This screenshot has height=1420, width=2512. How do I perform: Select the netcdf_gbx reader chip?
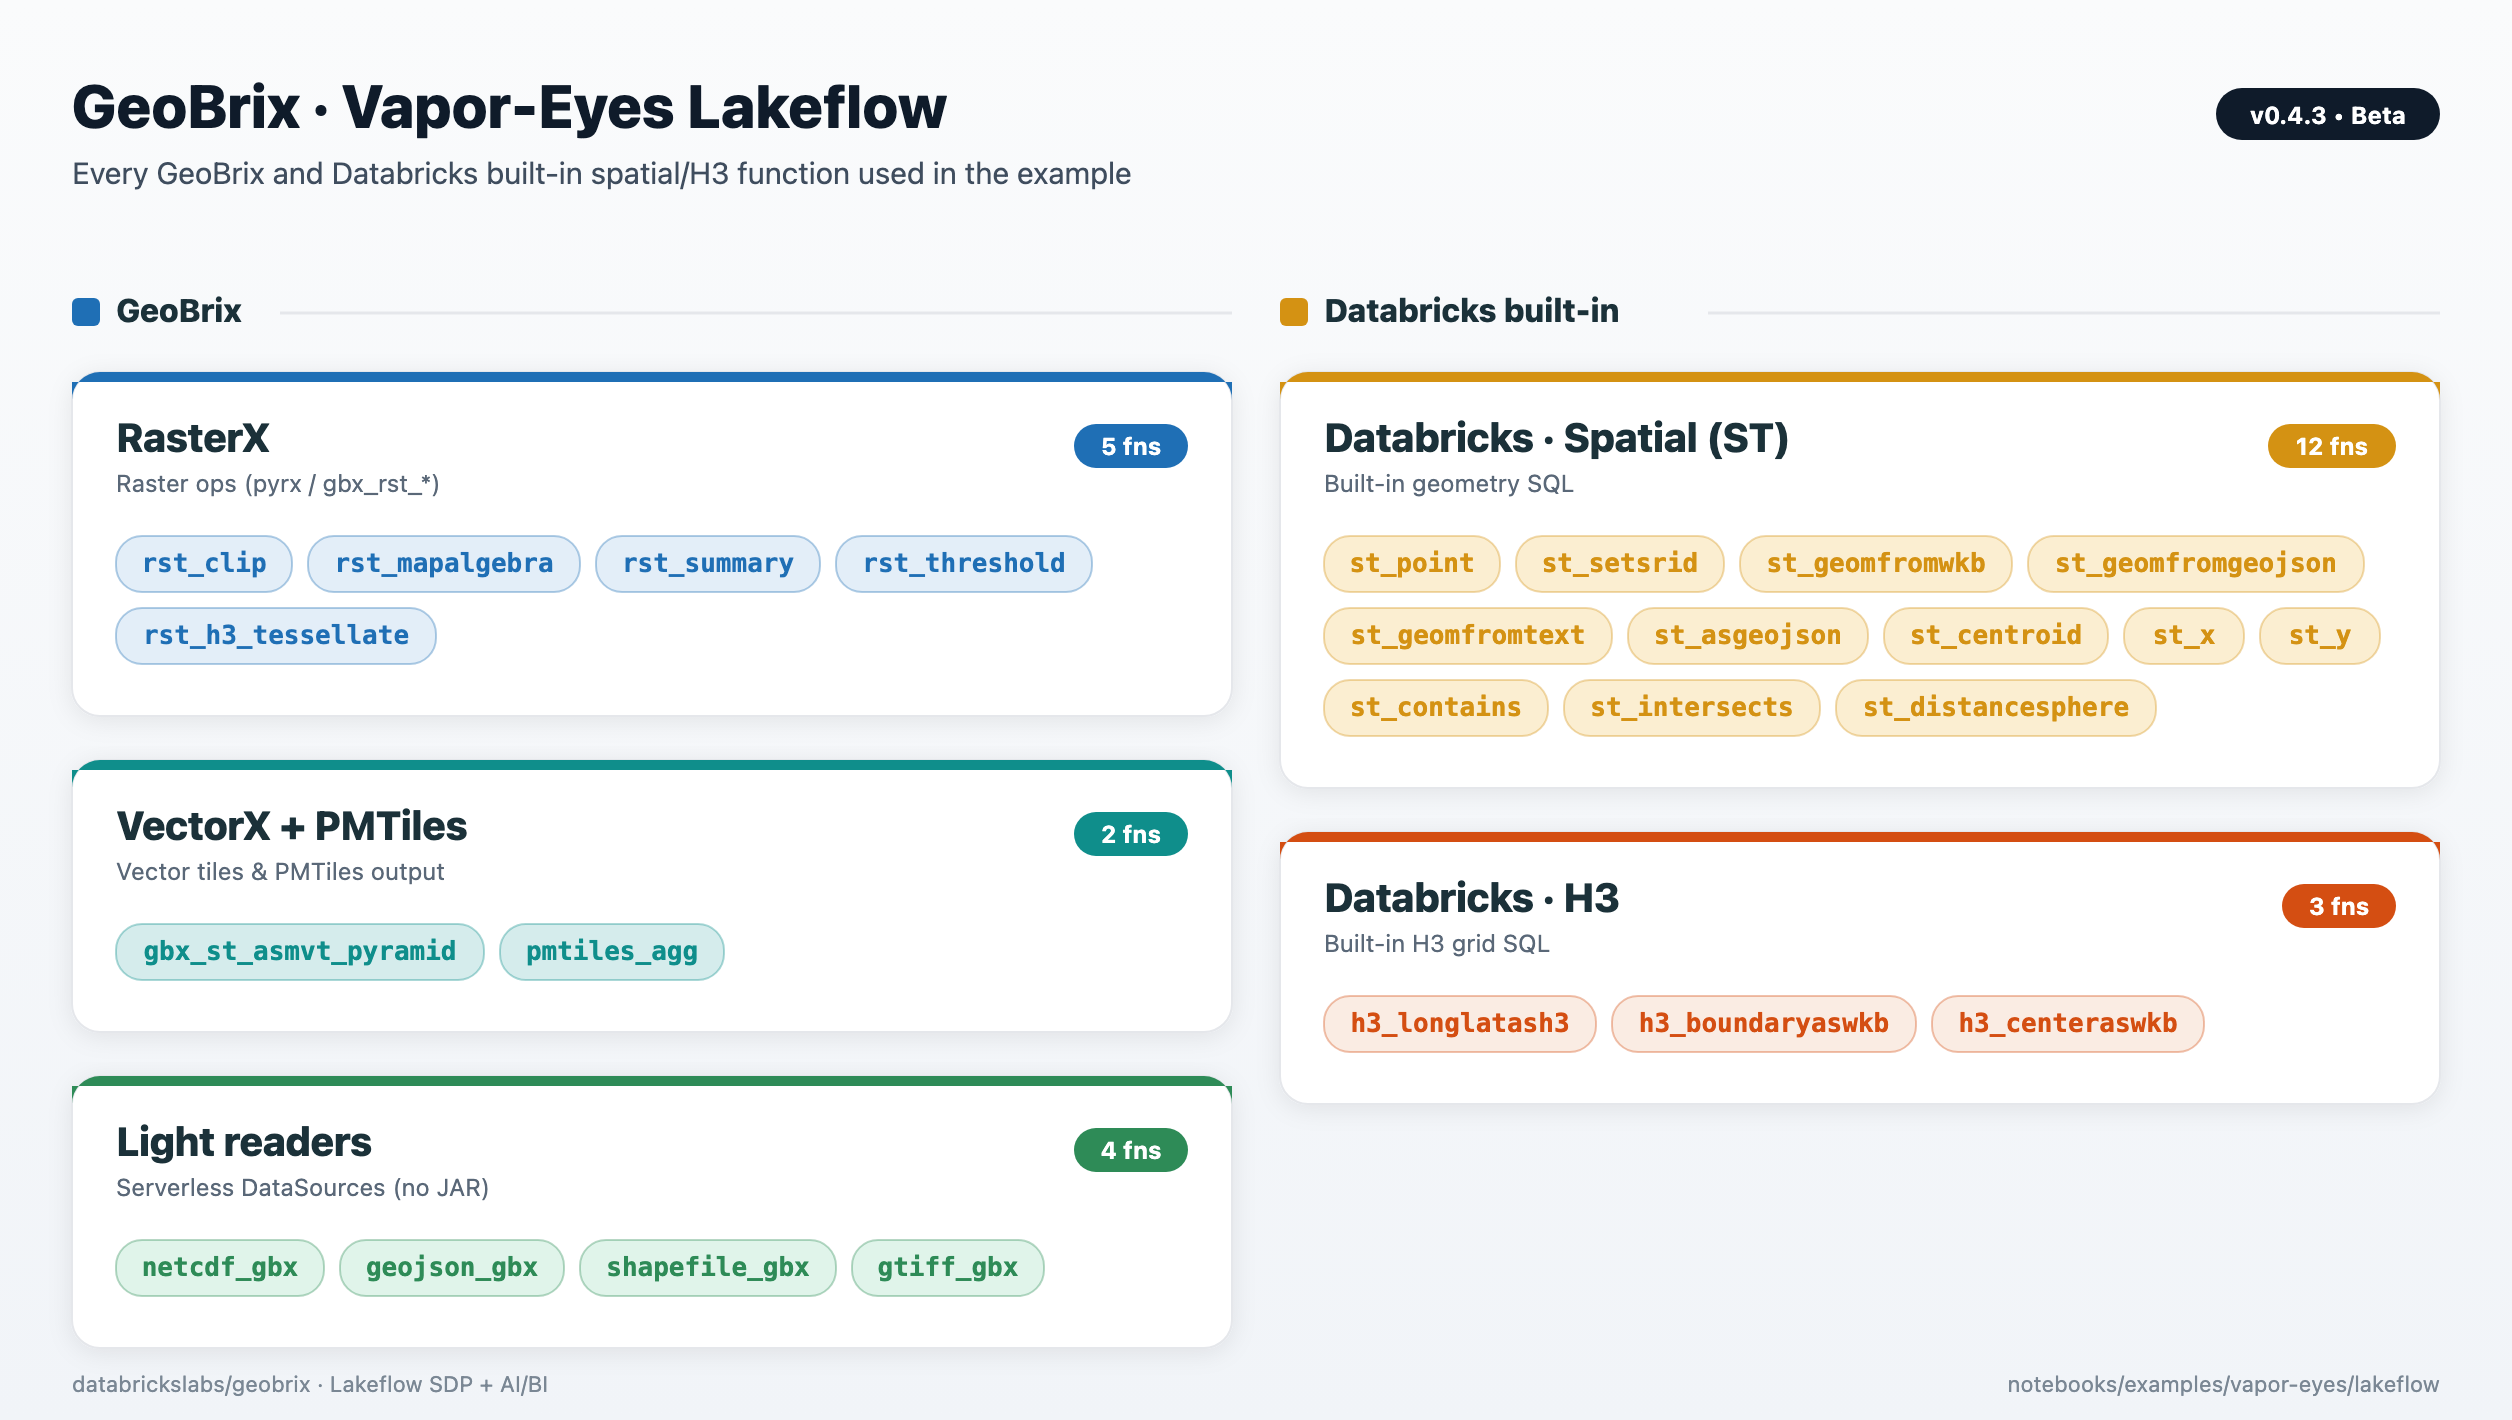tap(220, 1268)
